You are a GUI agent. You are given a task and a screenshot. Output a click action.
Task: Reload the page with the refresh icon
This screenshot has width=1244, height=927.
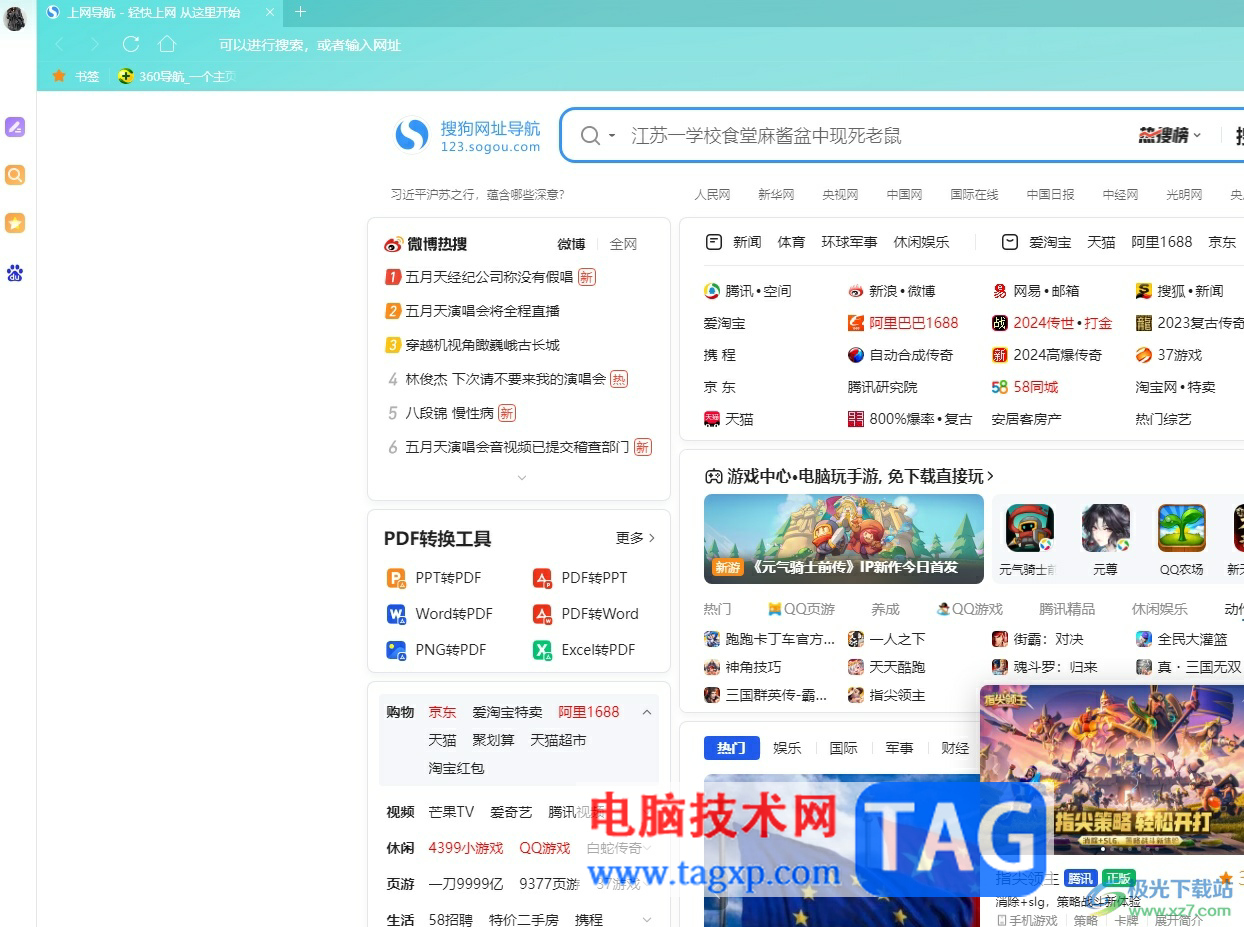click(131, 44)
